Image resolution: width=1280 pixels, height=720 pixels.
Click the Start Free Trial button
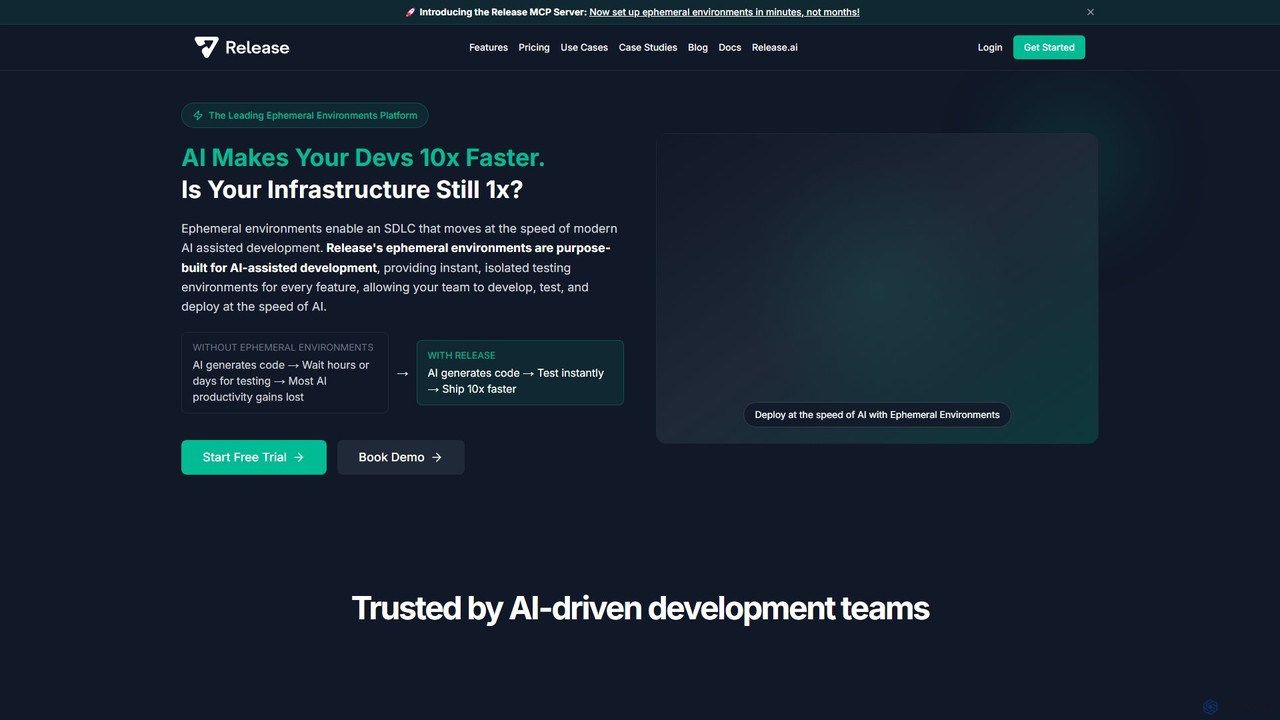[254, 457]
